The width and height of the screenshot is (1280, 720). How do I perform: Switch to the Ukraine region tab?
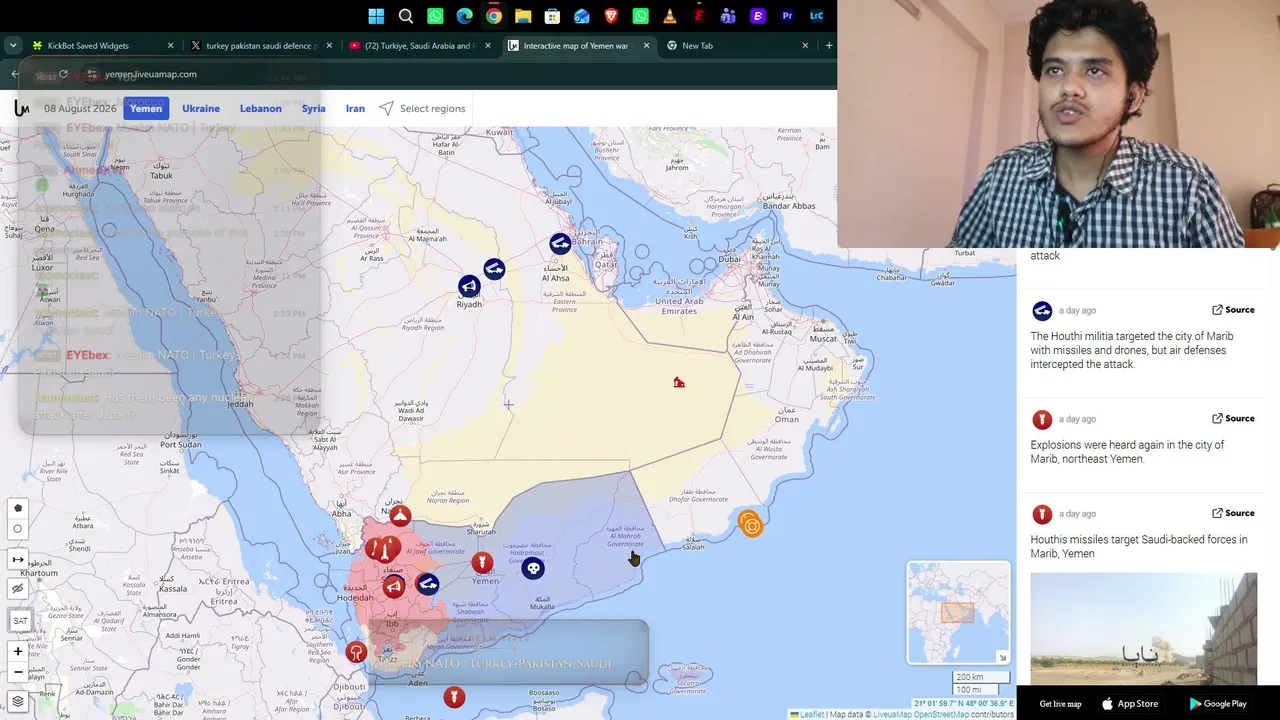coord(201,108)
